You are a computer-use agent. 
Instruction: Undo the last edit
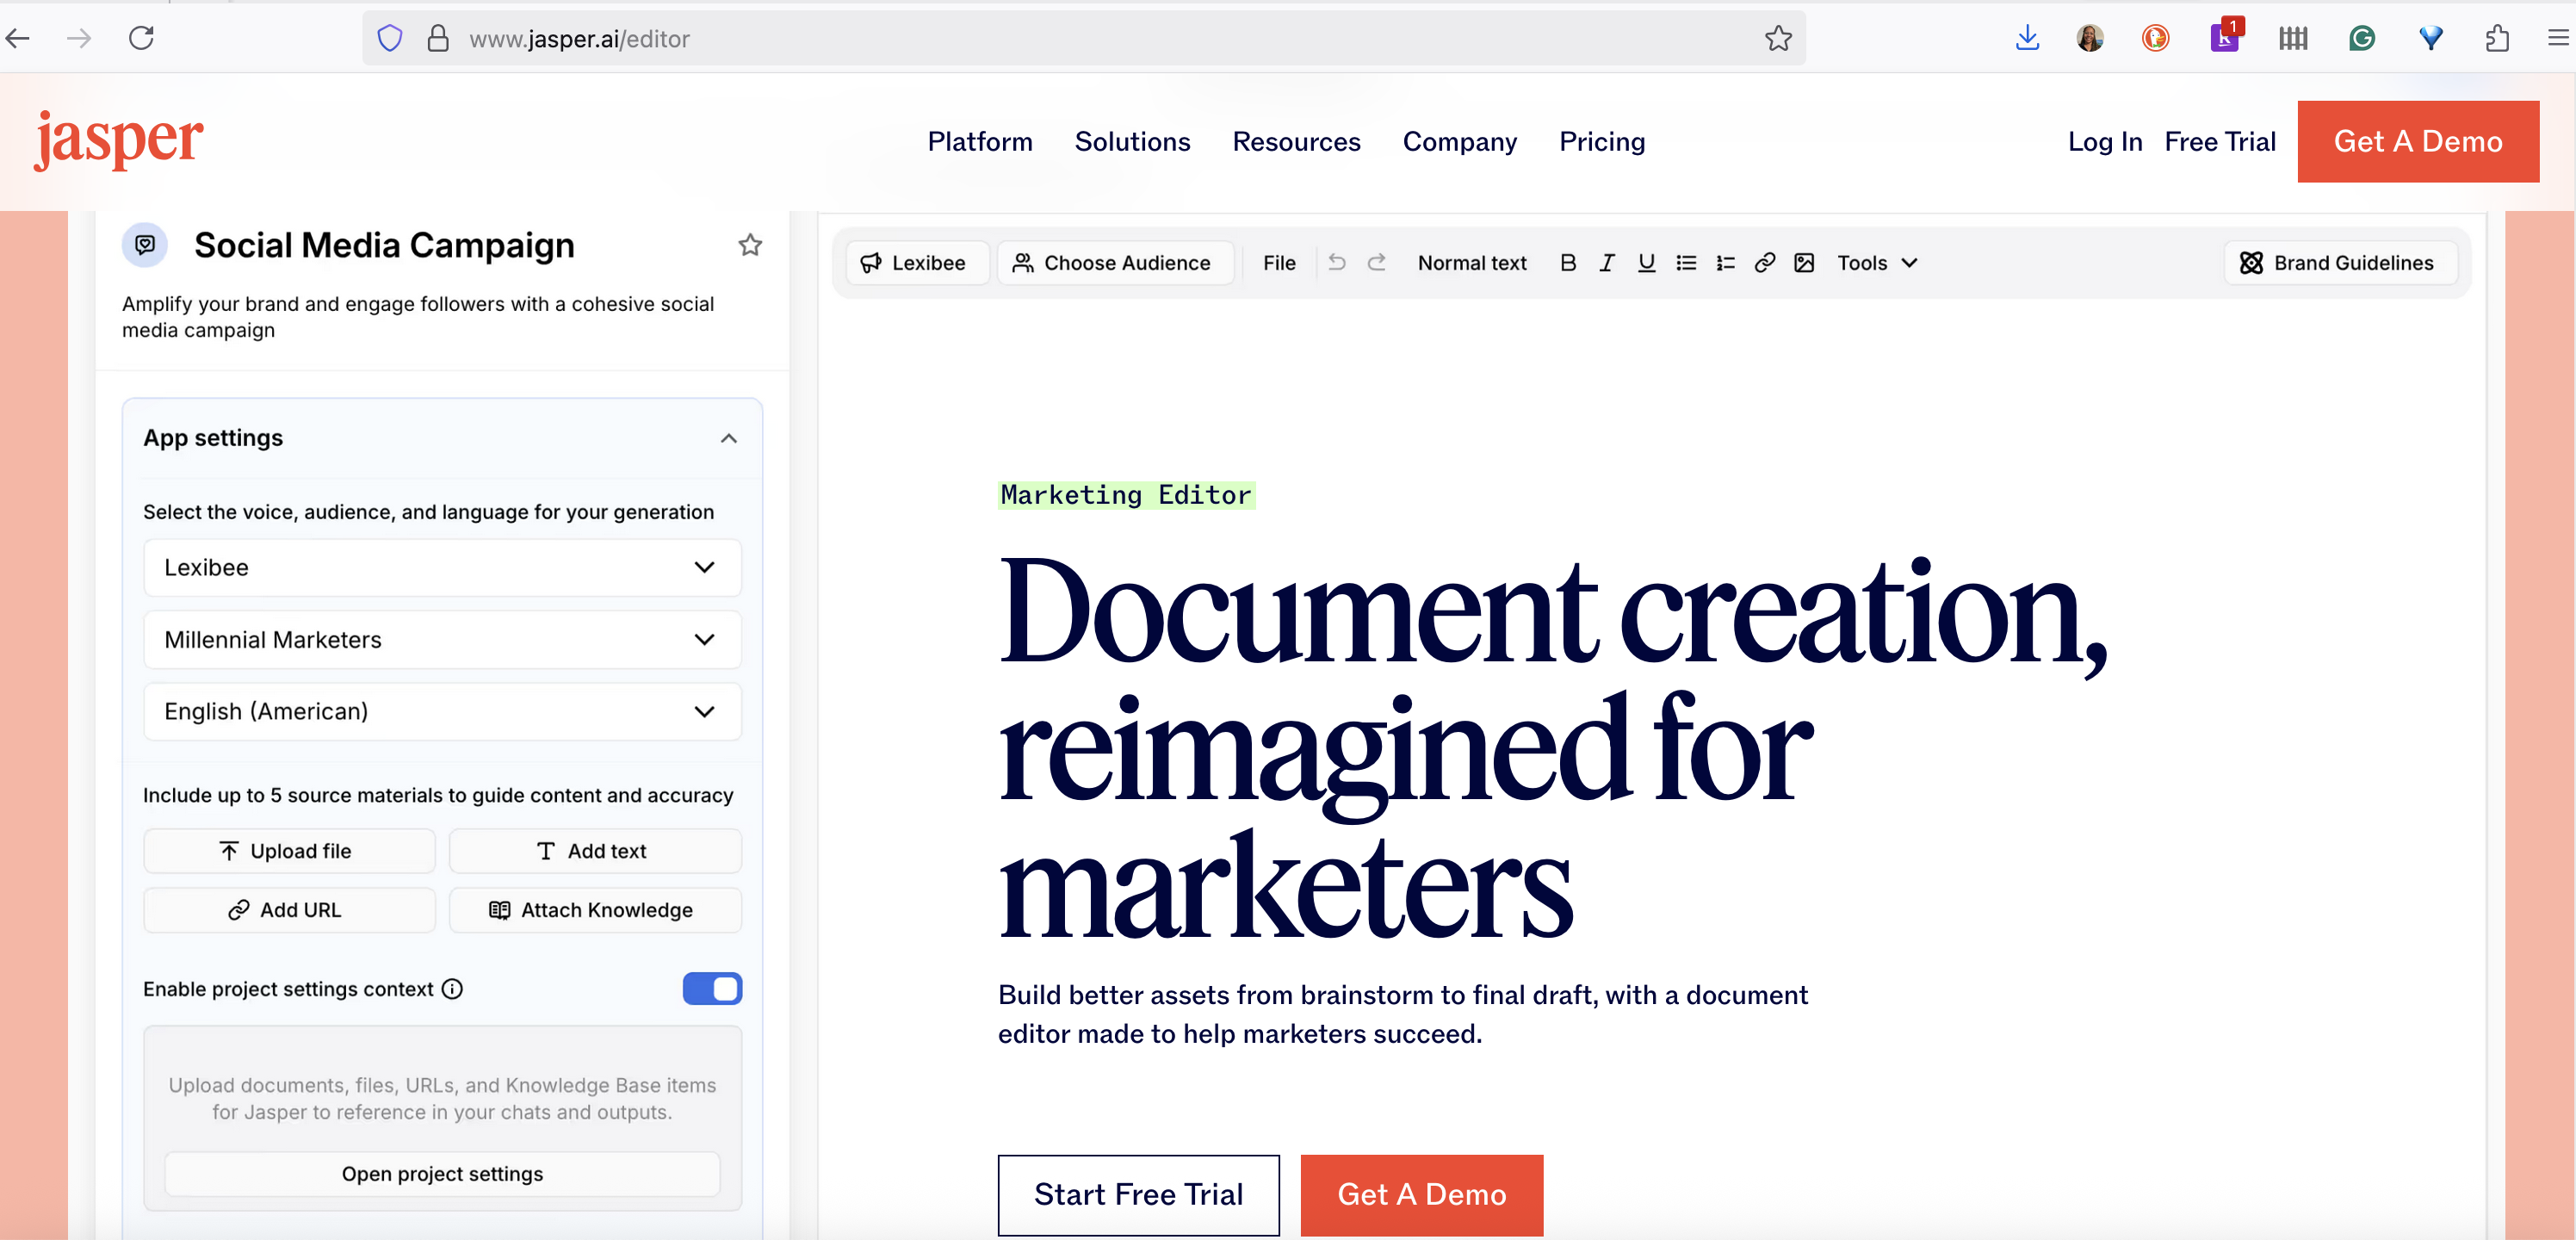coord(1337,262)
